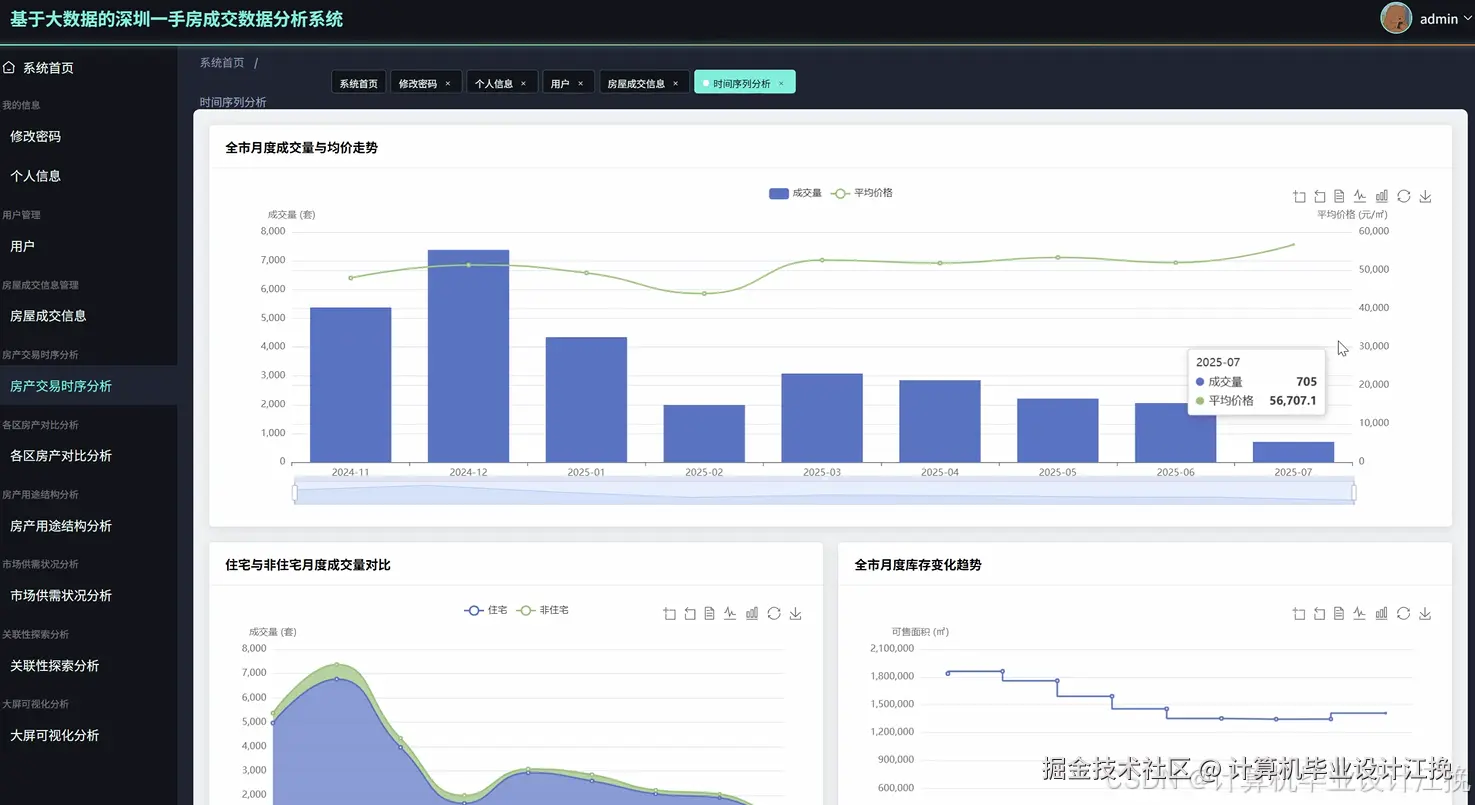This screenshot has height=805, width=1475.
Task: Switch 全市月度成交量与均价走势 chart to bar type
Action: pos(1382,197)
